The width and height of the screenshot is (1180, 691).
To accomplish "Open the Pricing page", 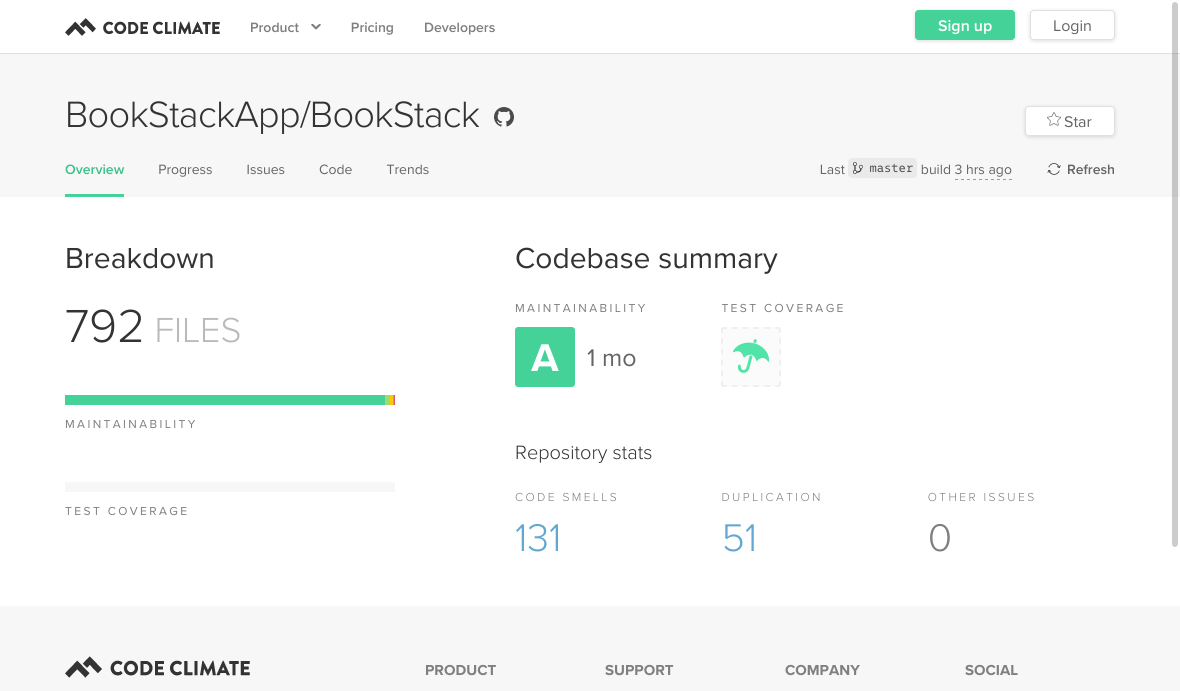I will pos(372,27).
